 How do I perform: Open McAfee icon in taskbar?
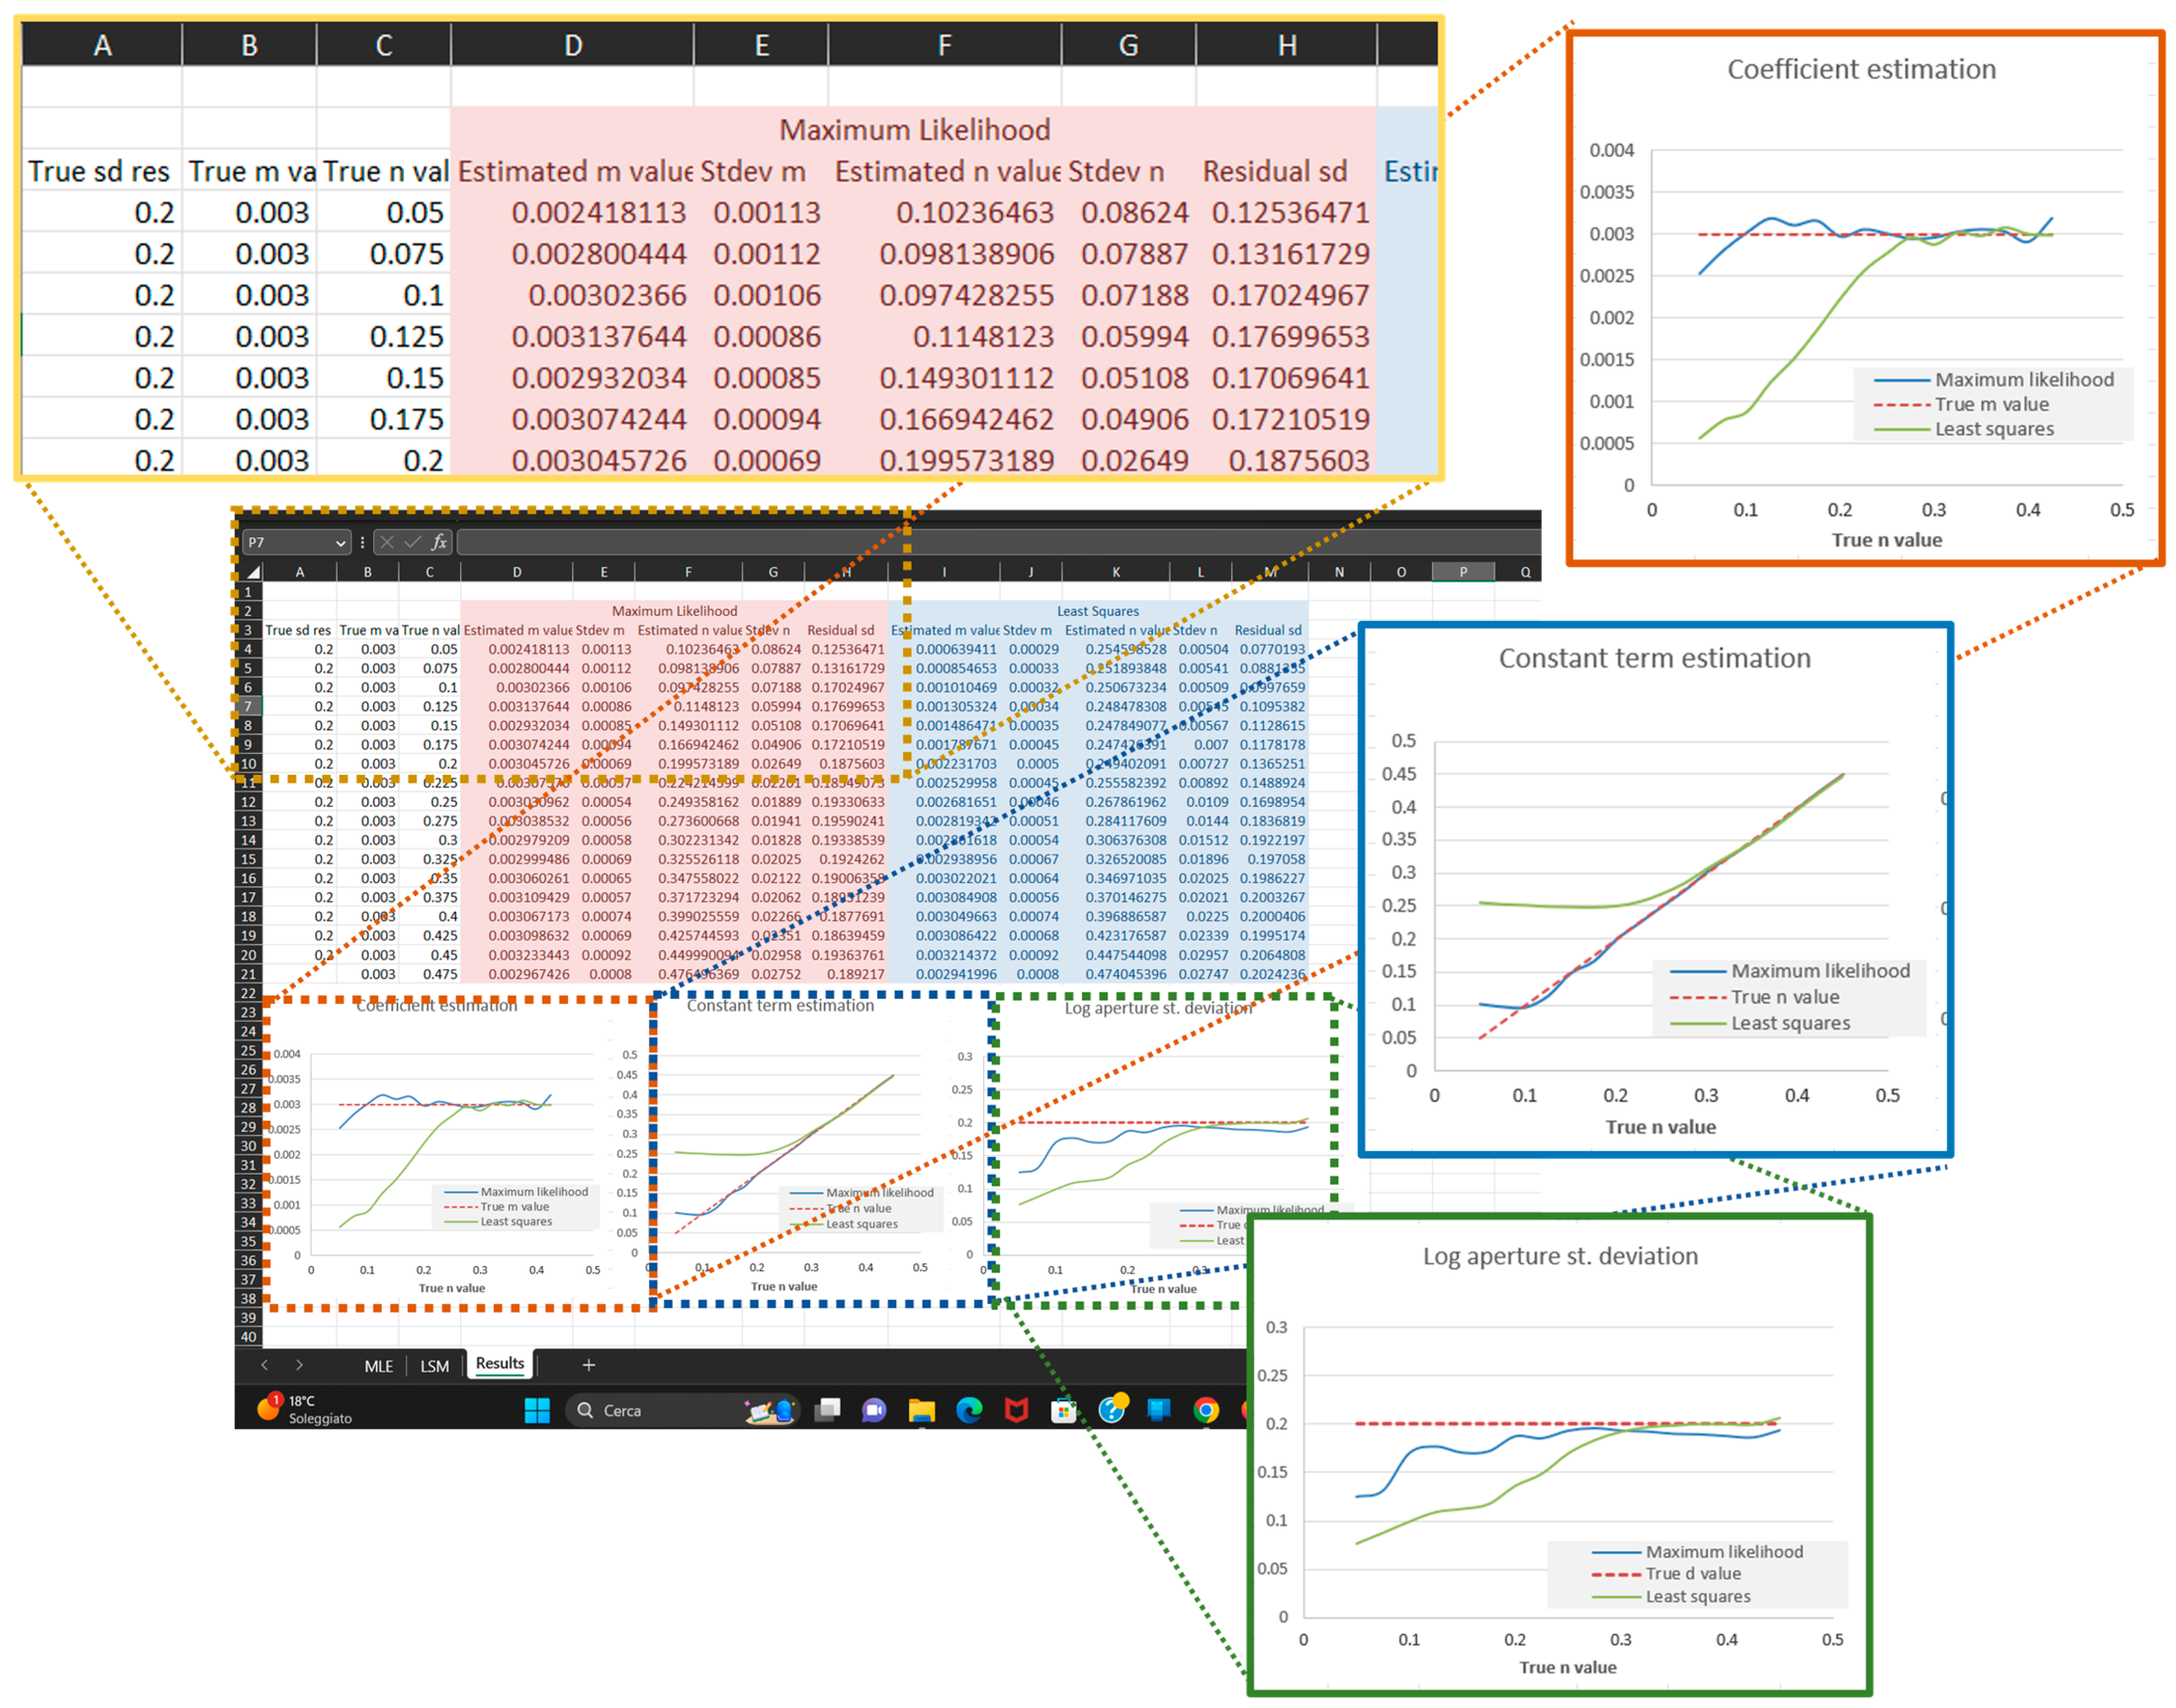point(1016,1410)
